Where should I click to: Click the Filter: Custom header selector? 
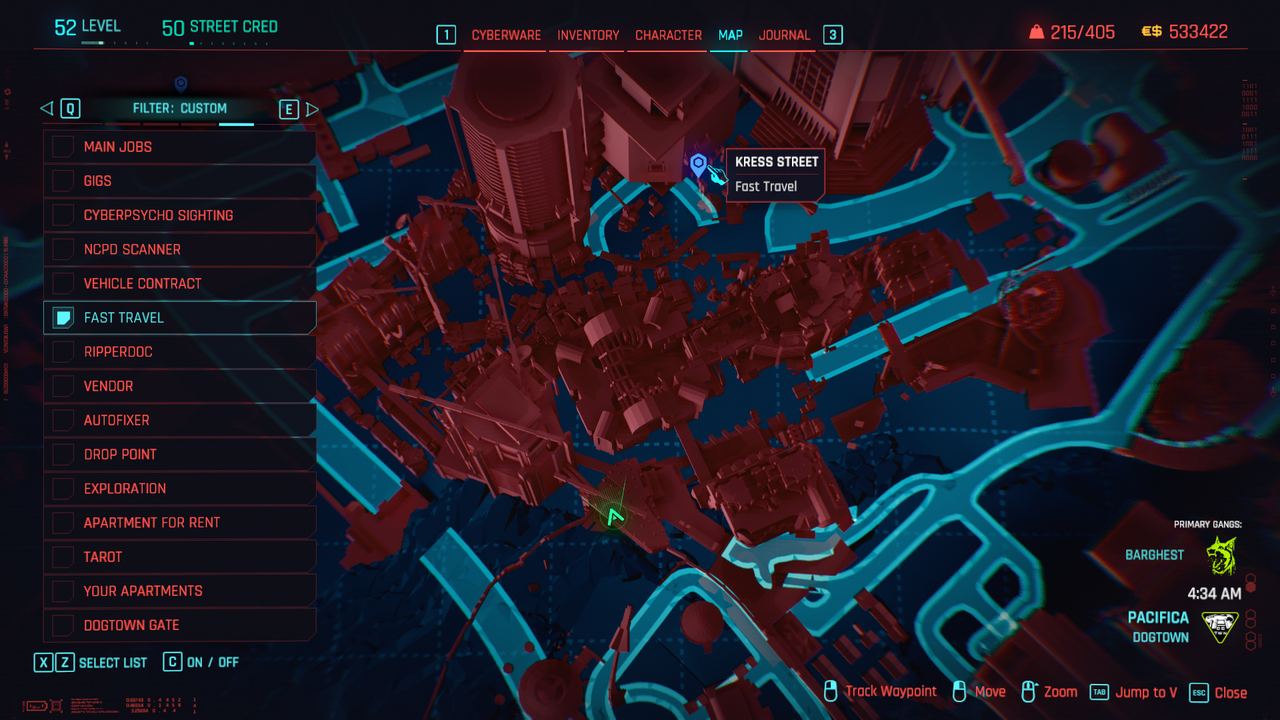[x=180, y=109]
